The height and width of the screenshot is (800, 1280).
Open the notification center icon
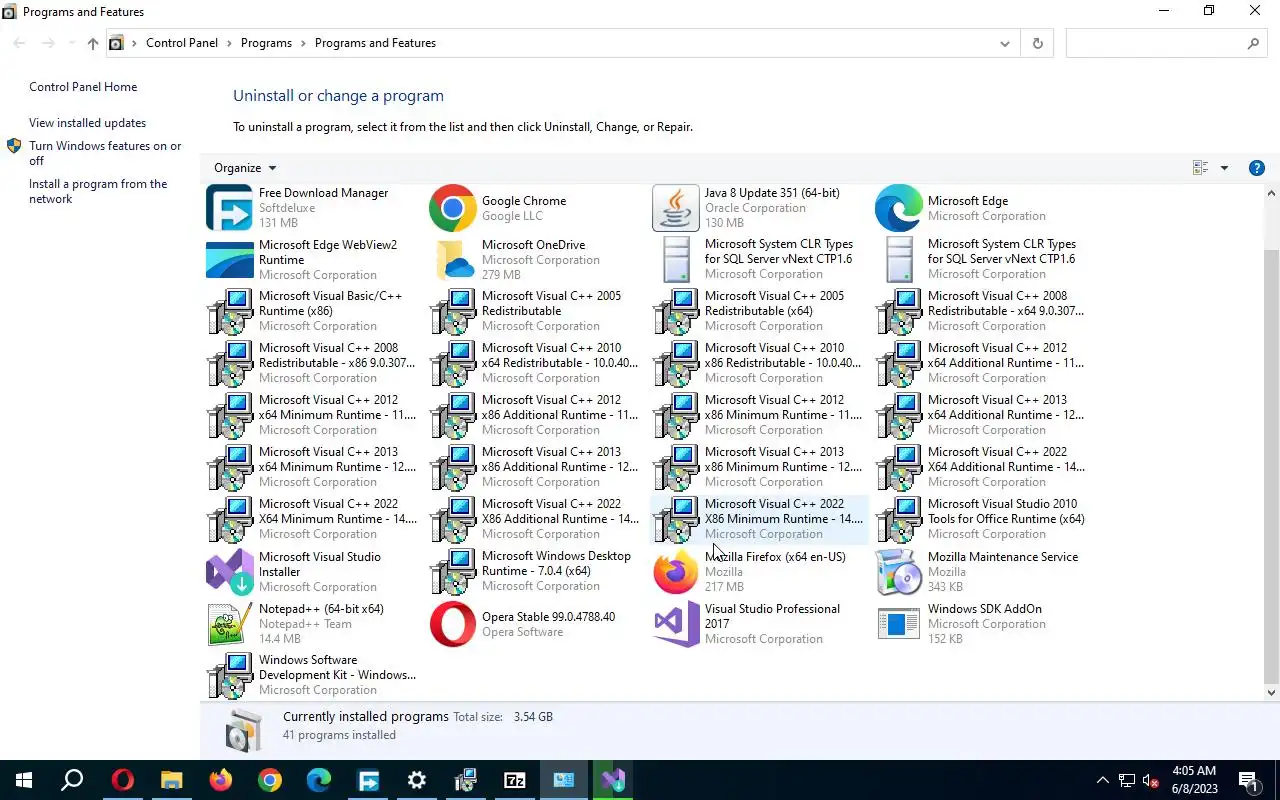(x=1248, y=780)
